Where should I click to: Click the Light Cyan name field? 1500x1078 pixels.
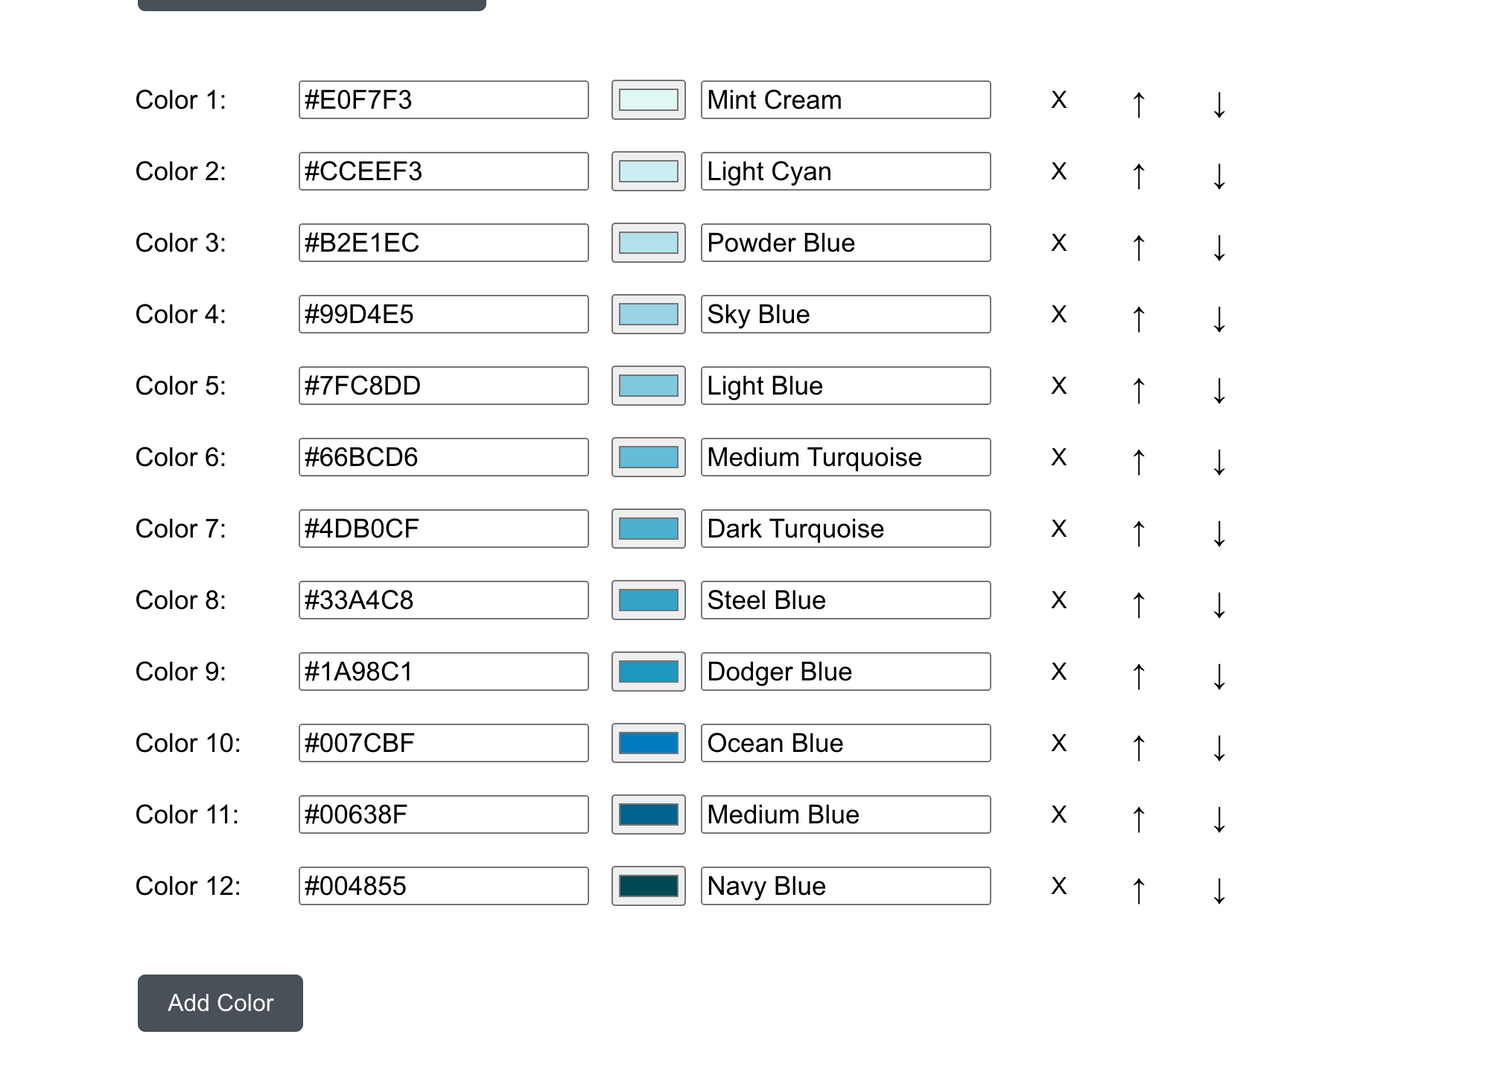click(x=846, y=171)
